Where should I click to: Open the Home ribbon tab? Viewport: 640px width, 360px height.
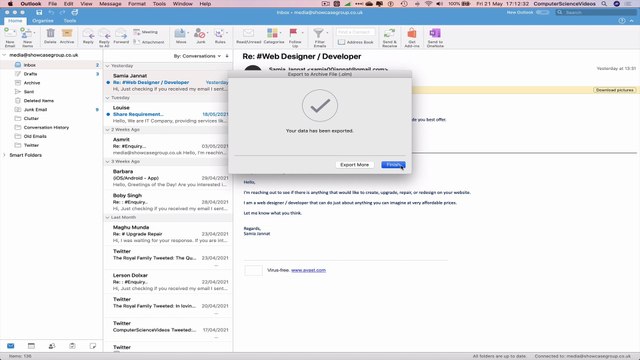15,20
